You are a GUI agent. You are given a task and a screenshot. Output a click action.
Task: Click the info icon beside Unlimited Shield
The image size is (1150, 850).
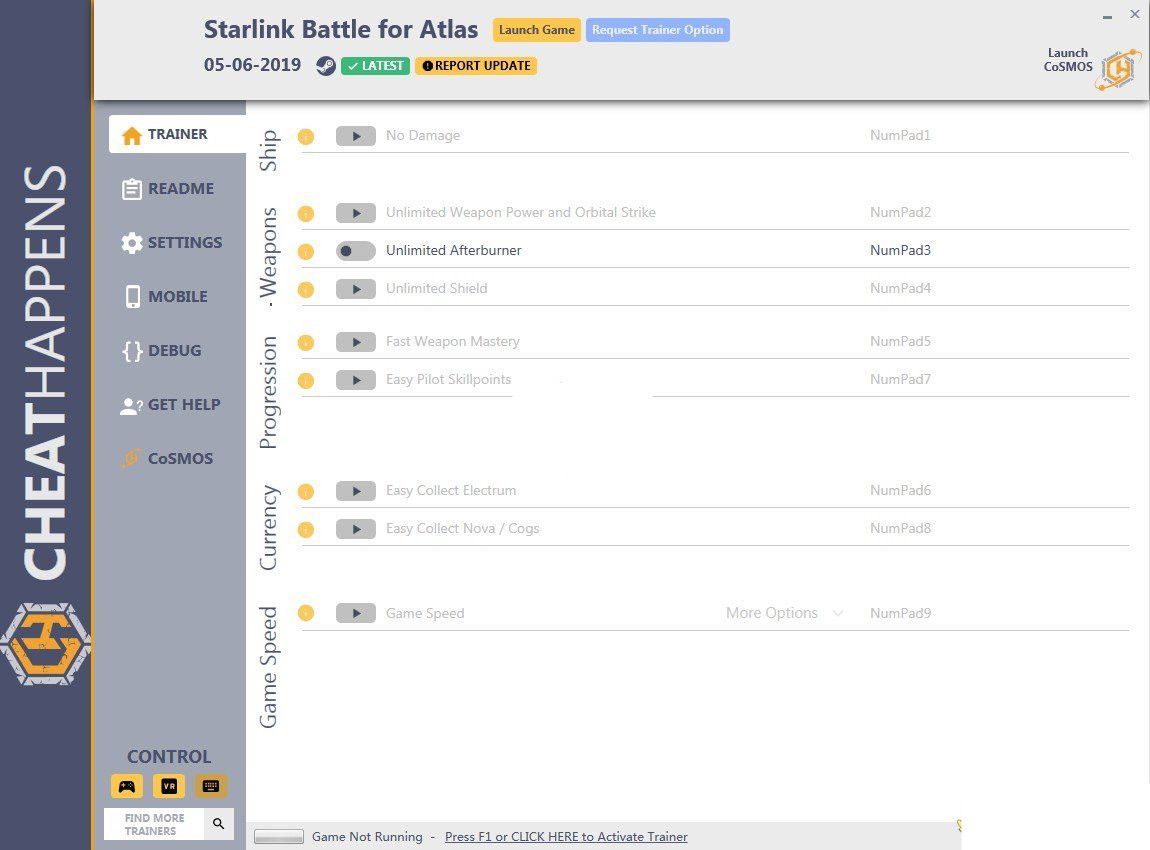tap(306, 290)
